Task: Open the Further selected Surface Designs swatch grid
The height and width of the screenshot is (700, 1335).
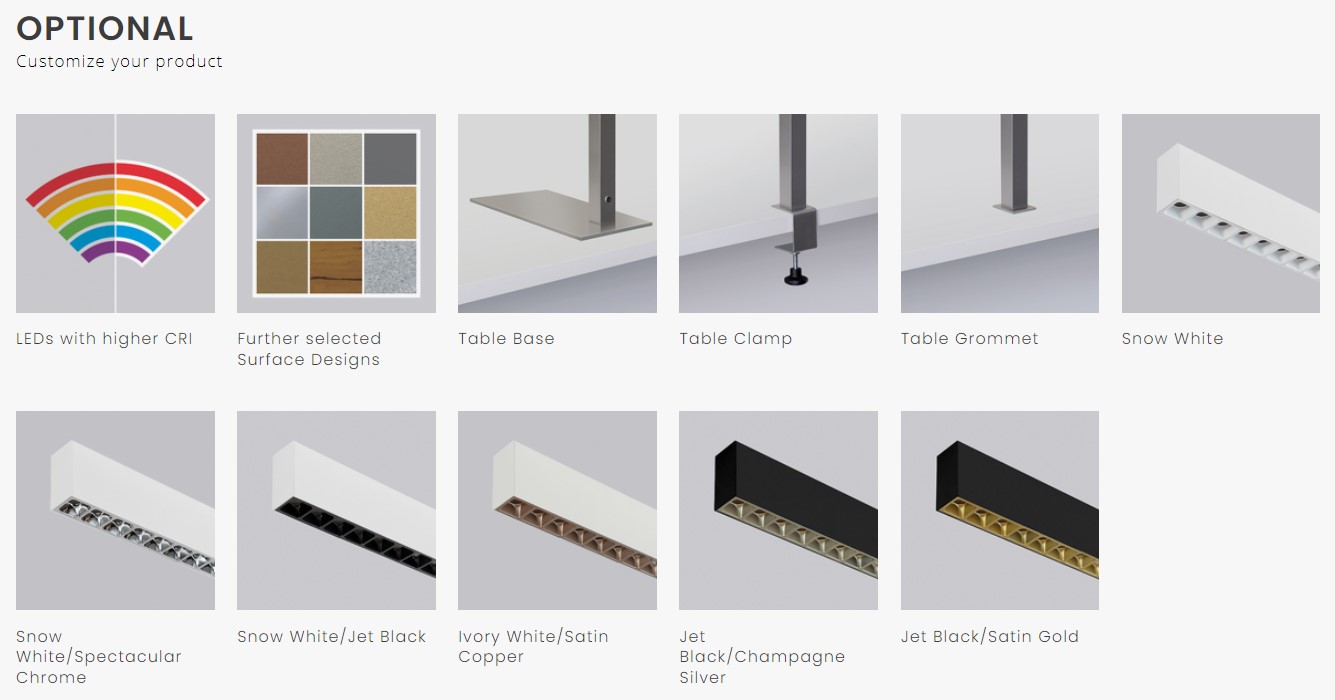Action: (336, 213)
